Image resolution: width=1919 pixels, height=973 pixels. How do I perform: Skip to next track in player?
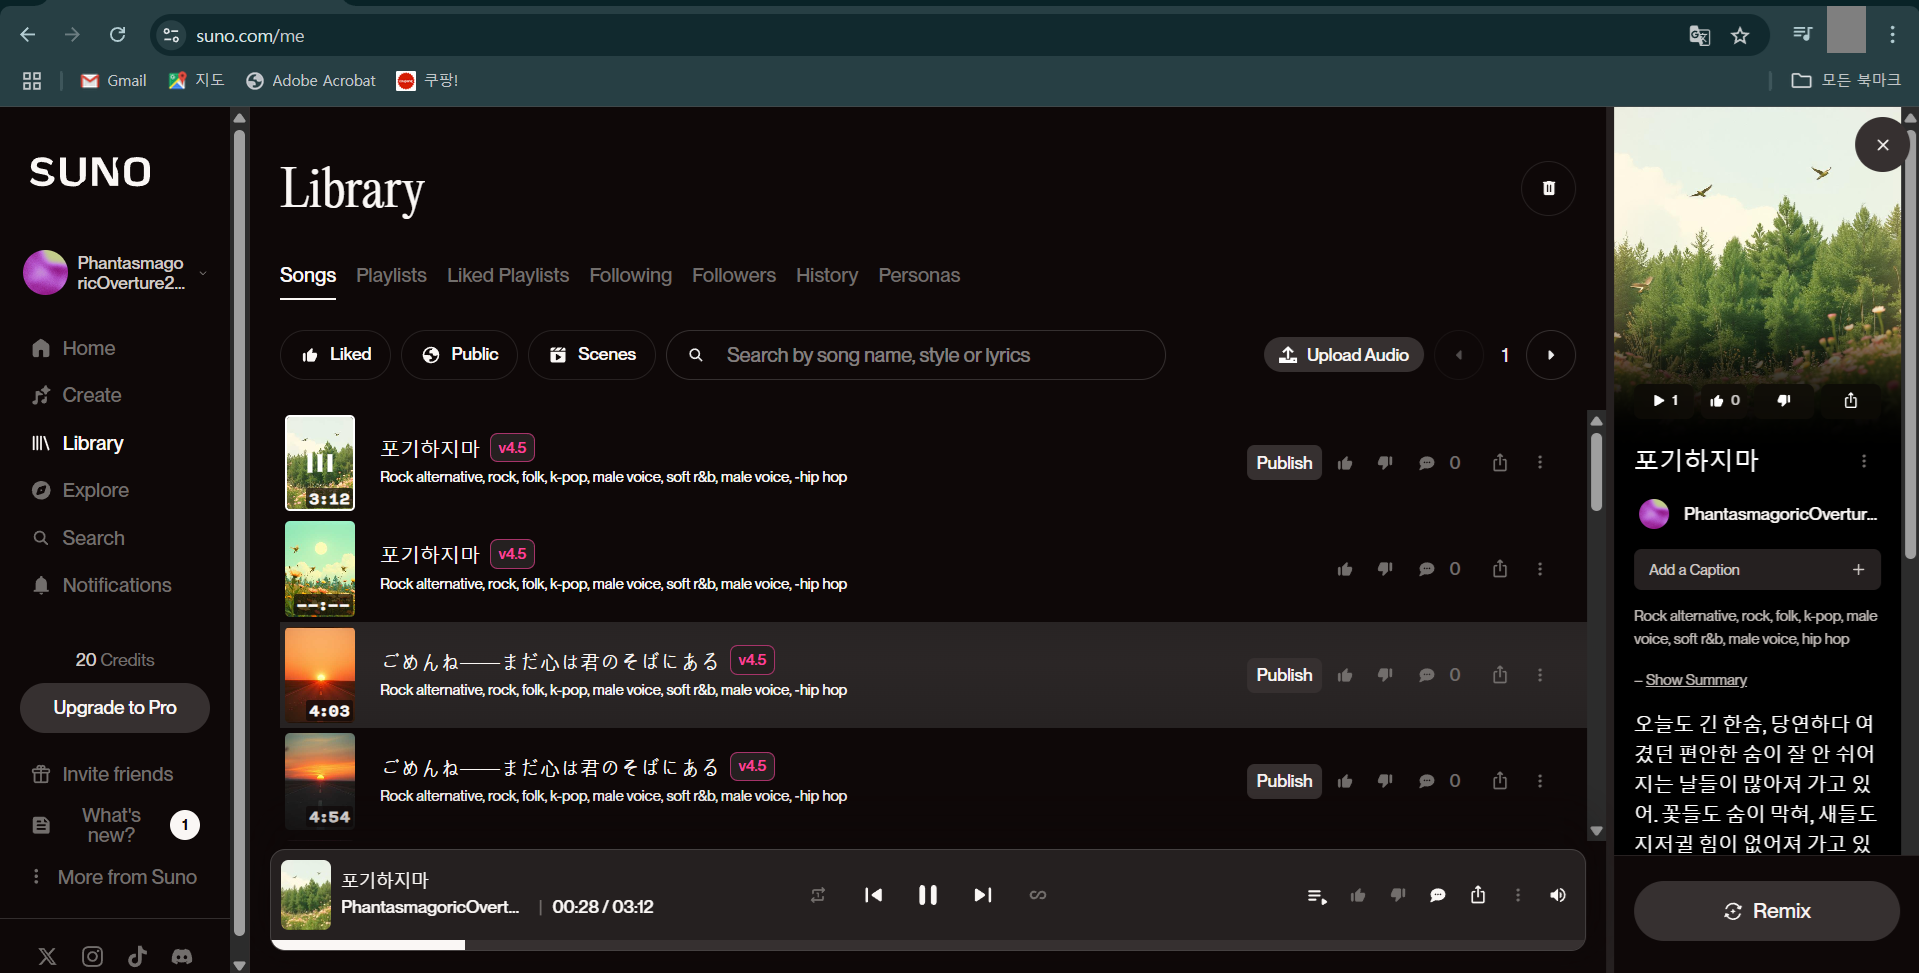point(983,895)
